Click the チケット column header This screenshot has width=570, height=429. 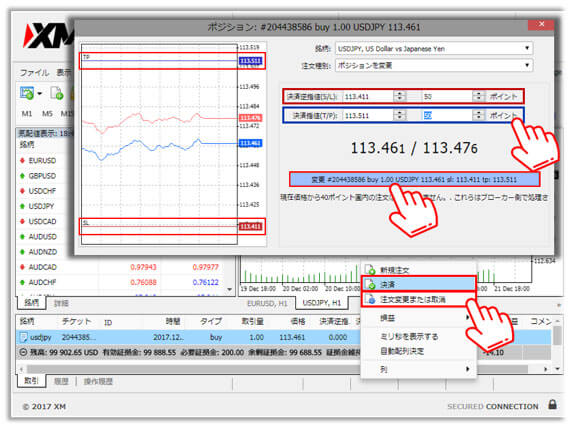click(76, 321)
